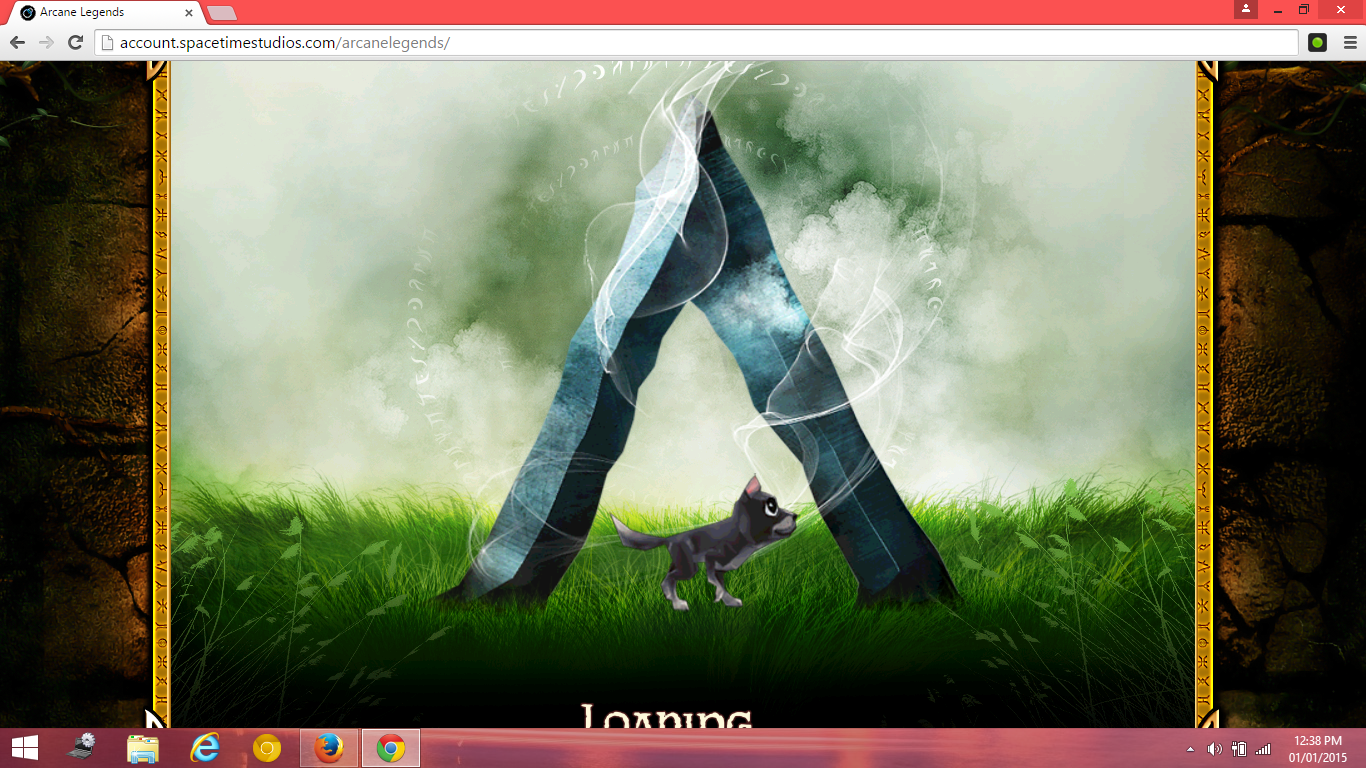Open File Explorer from the taskbar
The width and height of the screenshot is (1366, 768).
tap(143, 748)
